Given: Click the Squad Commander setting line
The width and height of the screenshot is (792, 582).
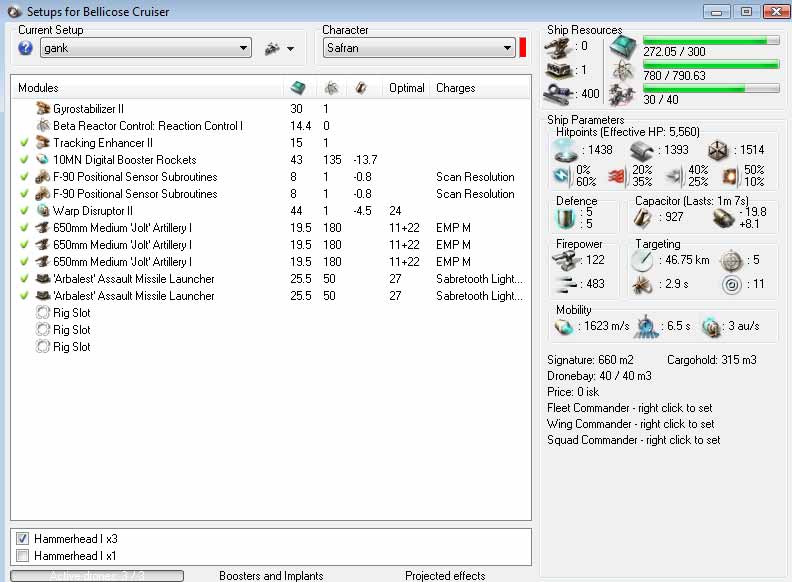Looking at the screenshot, I should [x=633, y=440].
